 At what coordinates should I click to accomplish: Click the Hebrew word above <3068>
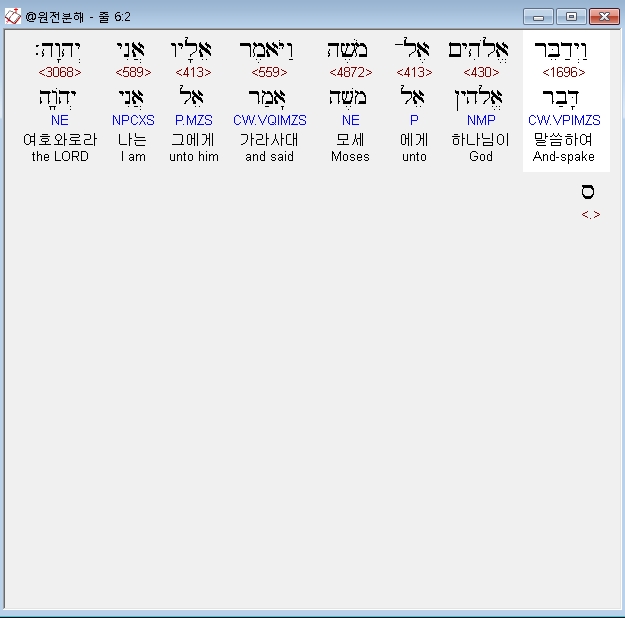tap(58, 50)
